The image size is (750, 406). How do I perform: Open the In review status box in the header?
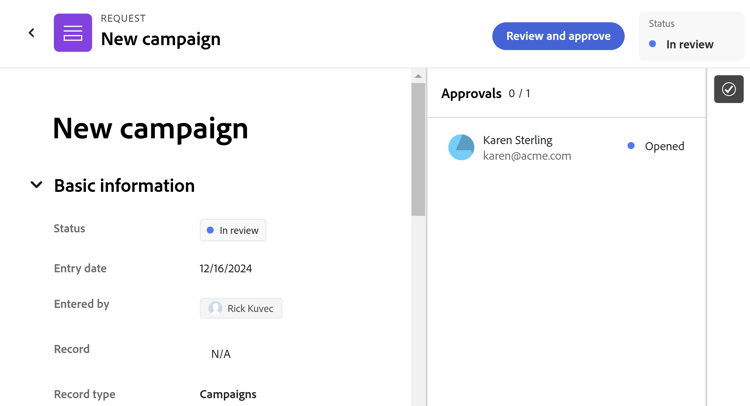pos(691,36)
